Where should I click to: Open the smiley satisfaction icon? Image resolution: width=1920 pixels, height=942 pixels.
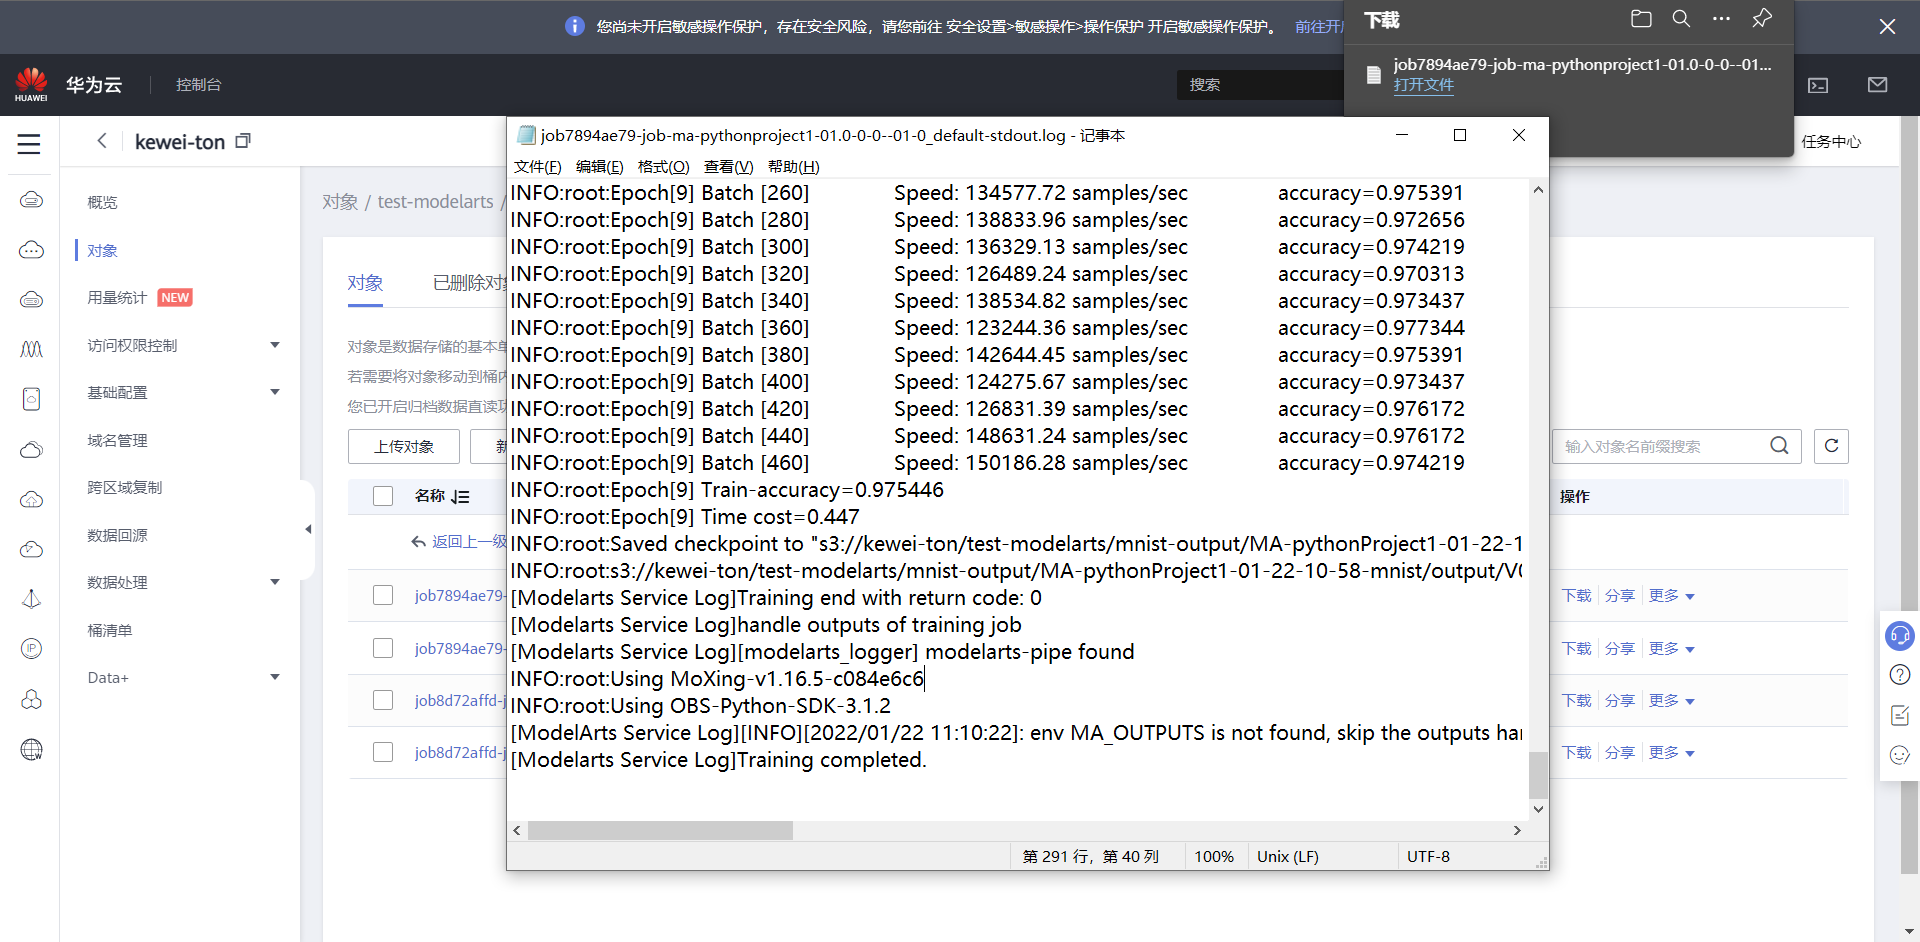click(x=1900, y=755)
